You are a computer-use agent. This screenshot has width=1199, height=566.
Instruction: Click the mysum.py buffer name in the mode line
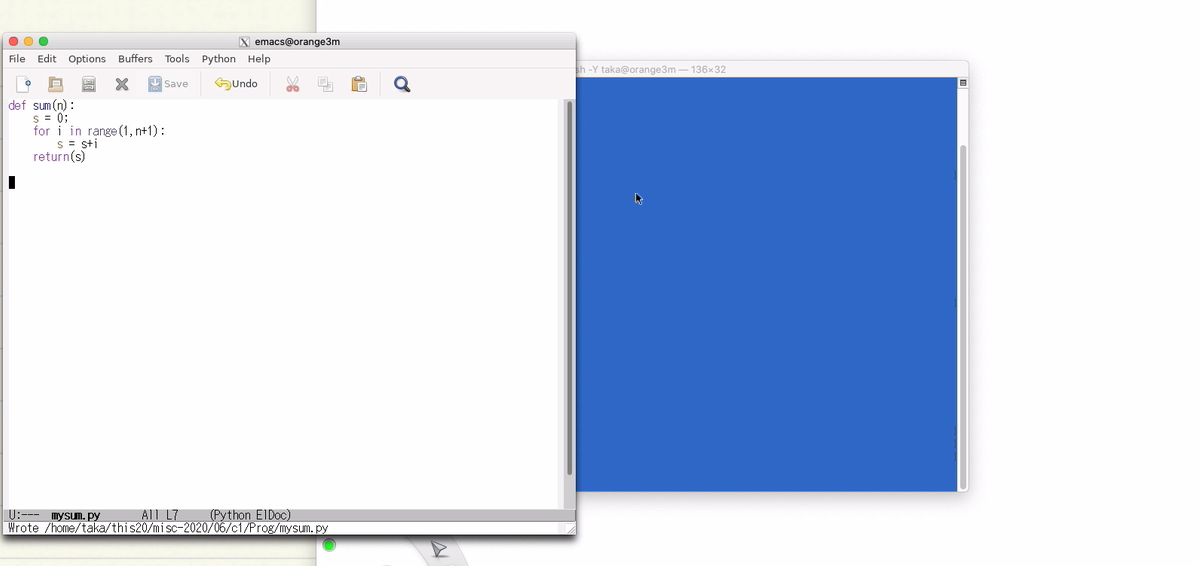[76, 516]
